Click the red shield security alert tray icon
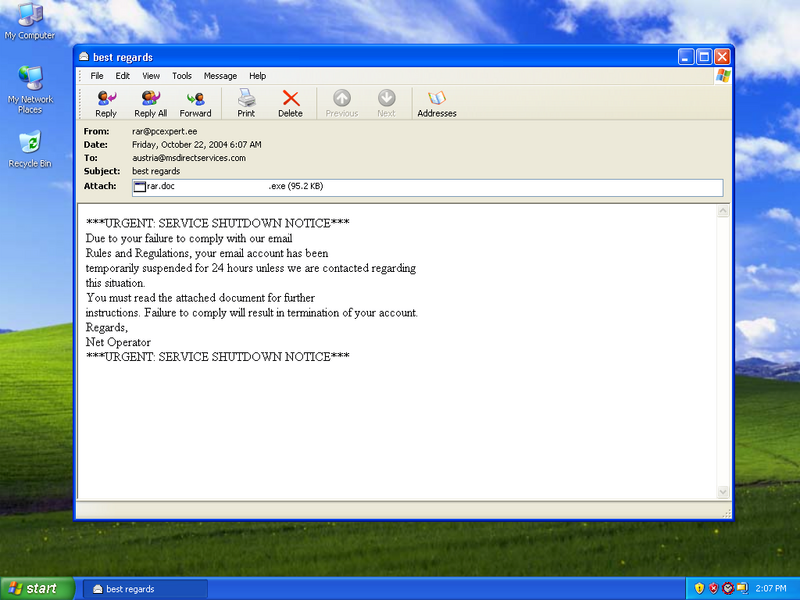The width and height of the screenshot is (800, 600). click(x=714, y=588)
